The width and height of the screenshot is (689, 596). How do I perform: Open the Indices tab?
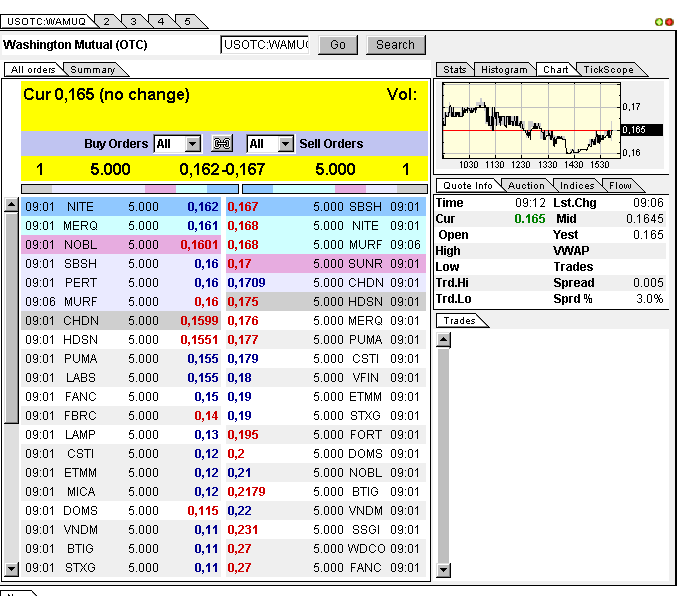pos(577,185)
